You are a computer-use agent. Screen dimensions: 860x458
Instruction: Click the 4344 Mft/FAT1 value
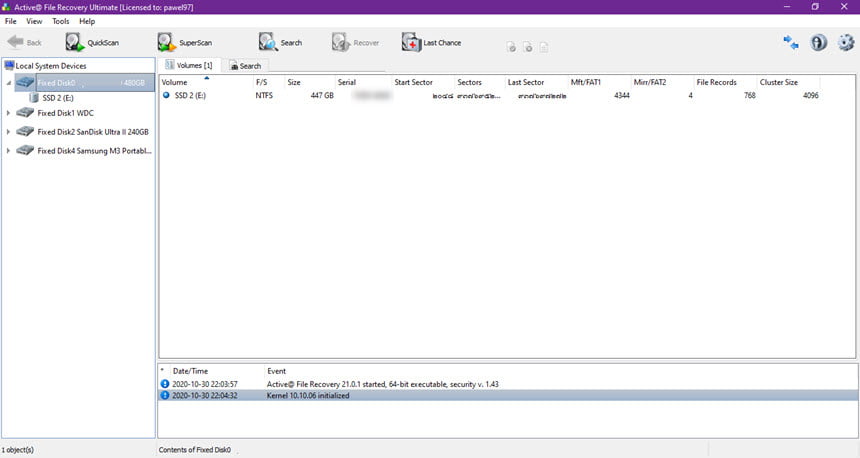tap(621, 95)
